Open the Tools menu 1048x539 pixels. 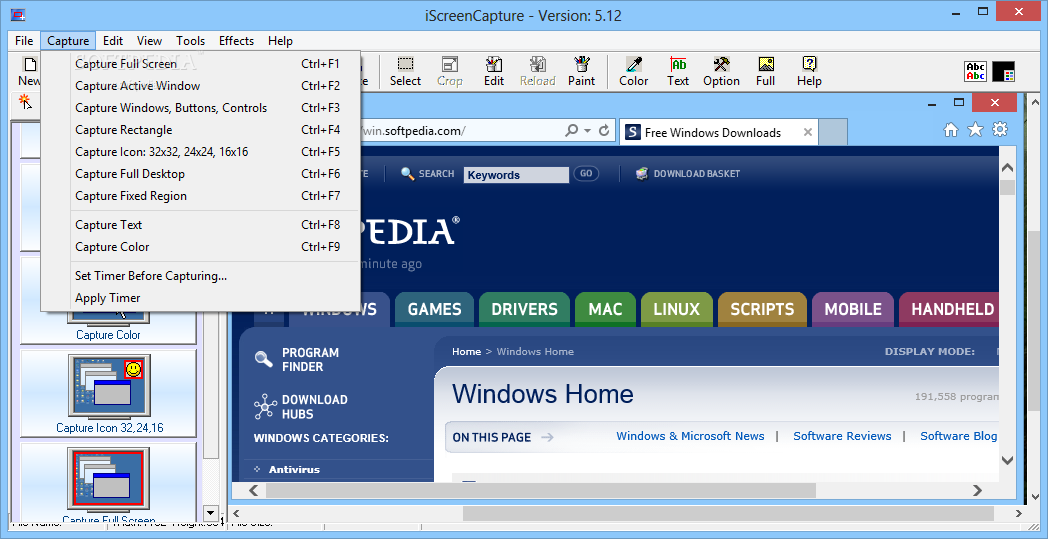pyautogui.click(x=190, y=41)
